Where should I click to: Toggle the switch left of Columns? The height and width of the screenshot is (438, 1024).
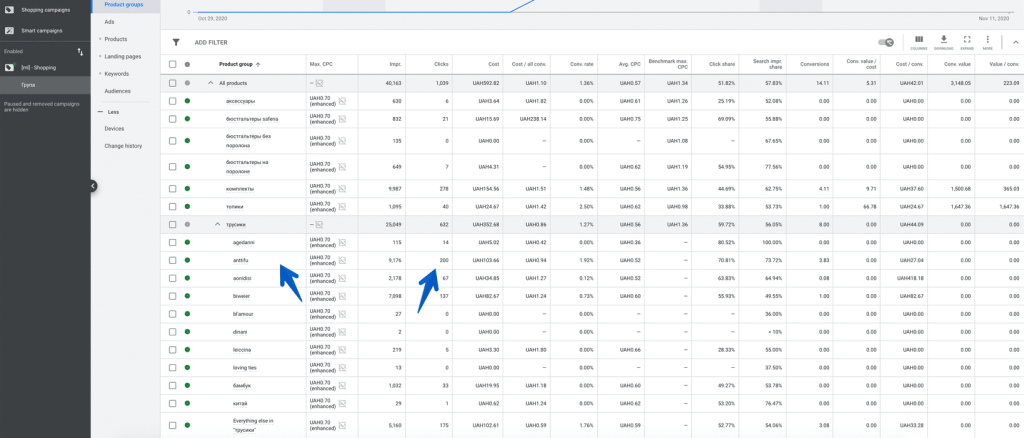pyautogui.click(x=885, y=42)
